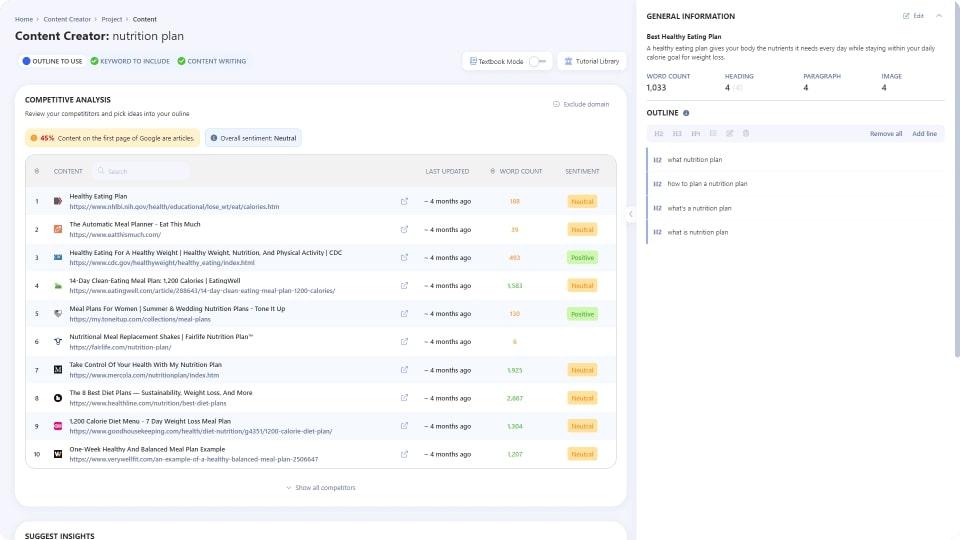Click the Outline info icon
The height and width of the screenshot is (540, 960).
point(686,113)
